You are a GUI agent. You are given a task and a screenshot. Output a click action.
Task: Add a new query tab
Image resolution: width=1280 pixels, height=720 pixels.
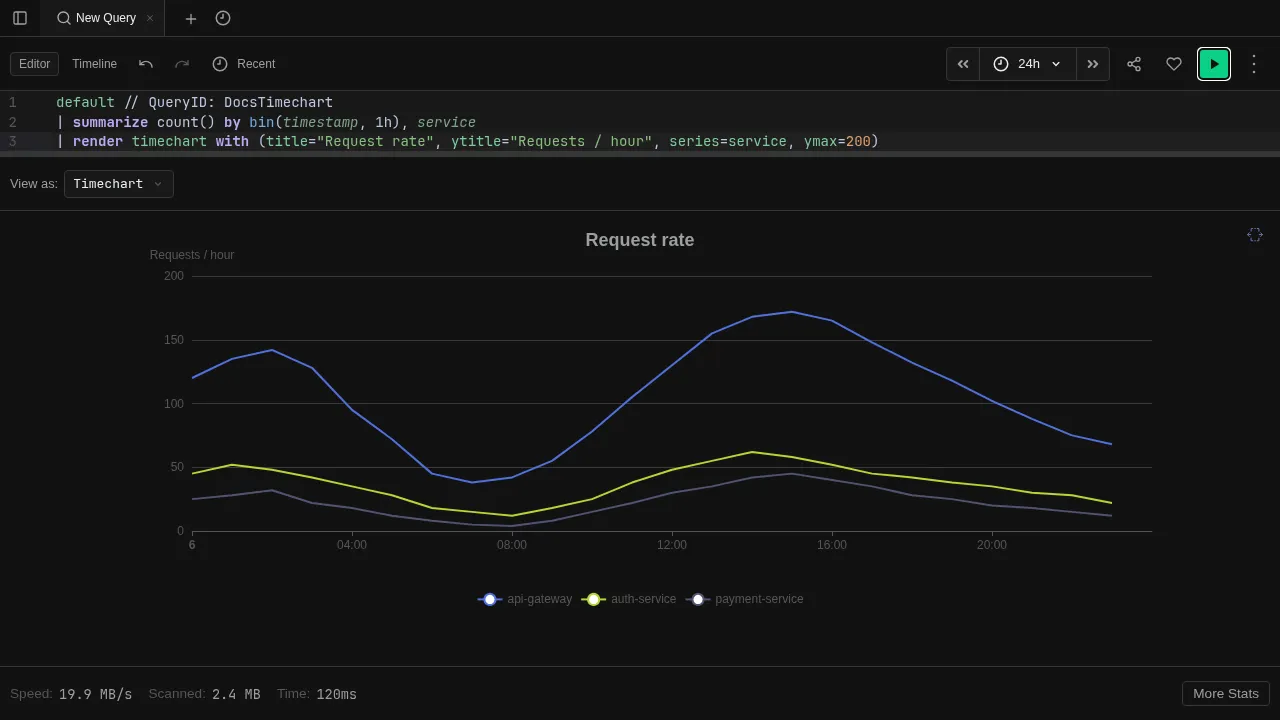[191, 18]
